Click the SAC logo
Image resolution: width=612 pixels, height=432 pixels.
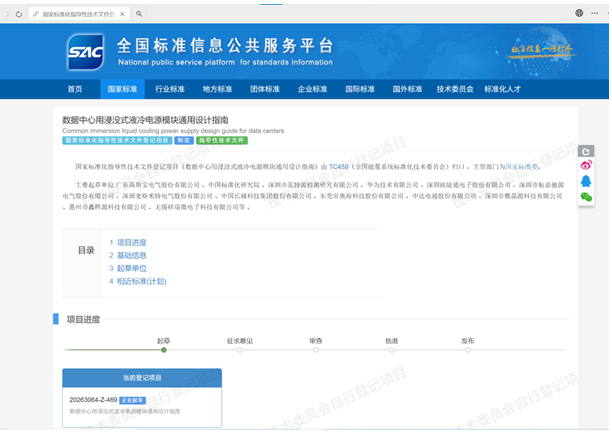(x=85, y=52)
